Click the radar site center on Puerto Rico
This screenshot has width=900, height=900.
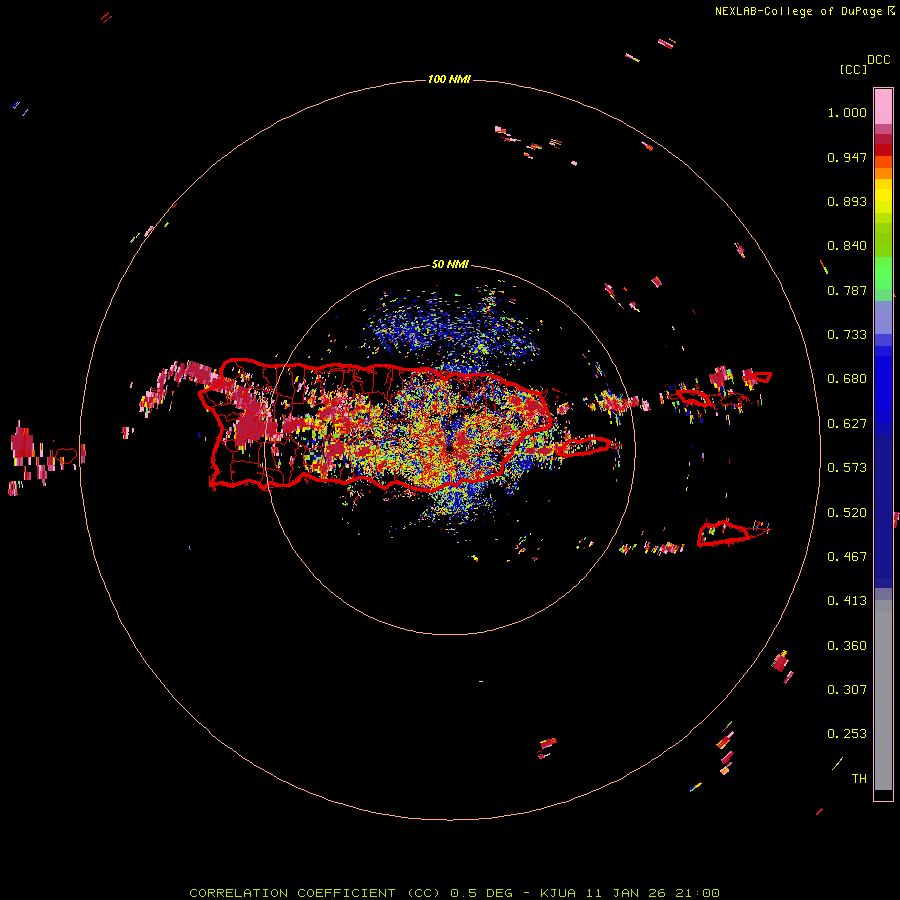[449, 446]
